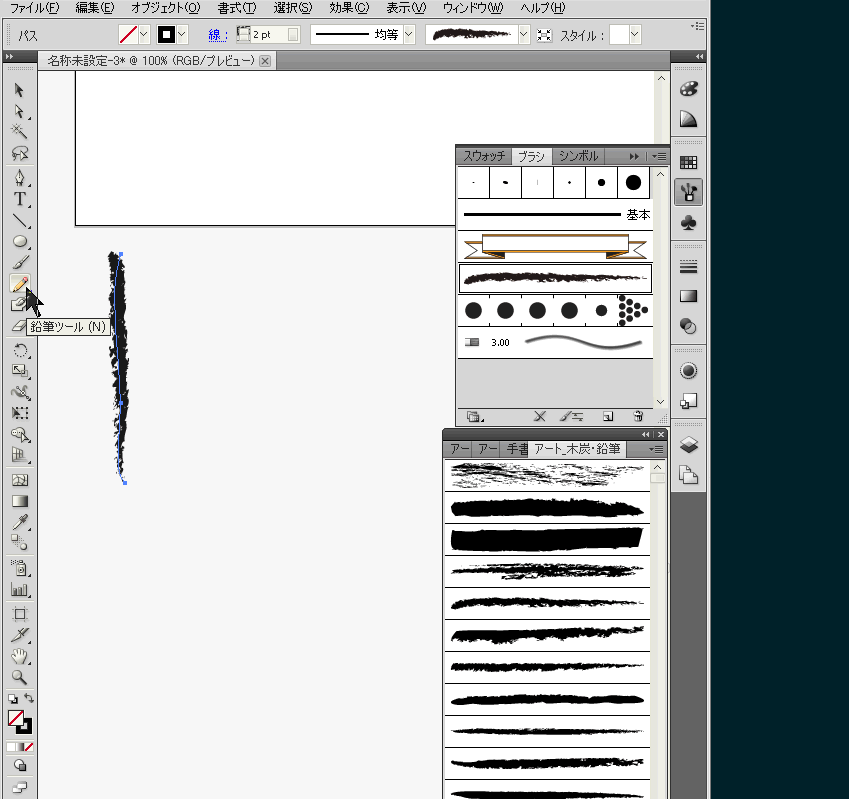Open the brush definition dropdown in the control bar
The height and width of the screenshot is (799, 849).
(523, 33)
